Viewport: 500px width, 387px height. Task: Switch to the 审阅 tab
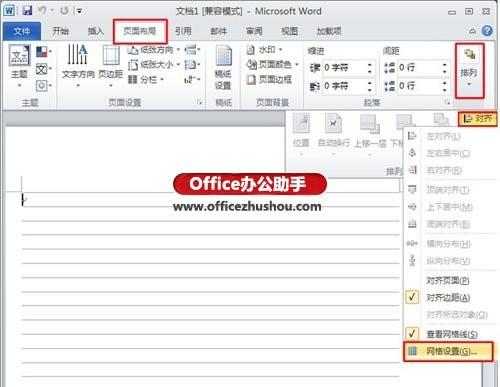254,31
